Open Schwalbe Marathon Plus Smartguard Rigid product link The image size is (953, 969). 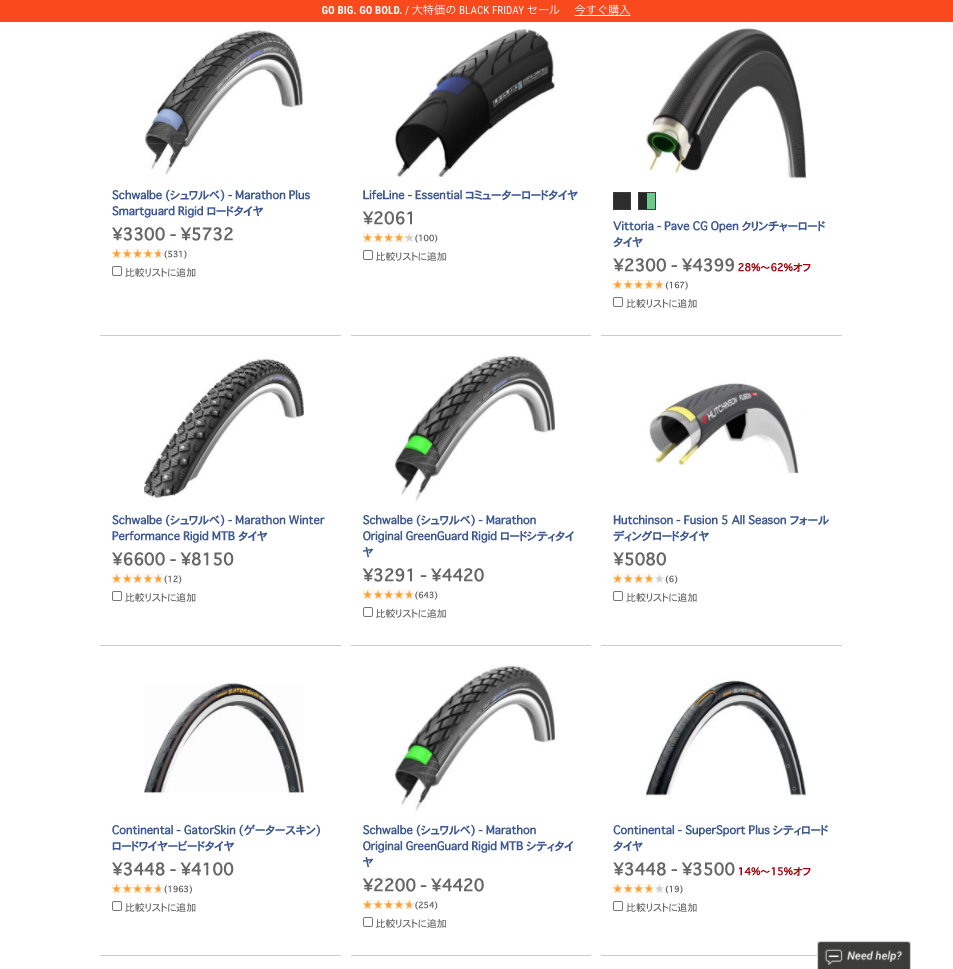click(x=211, y=203)
